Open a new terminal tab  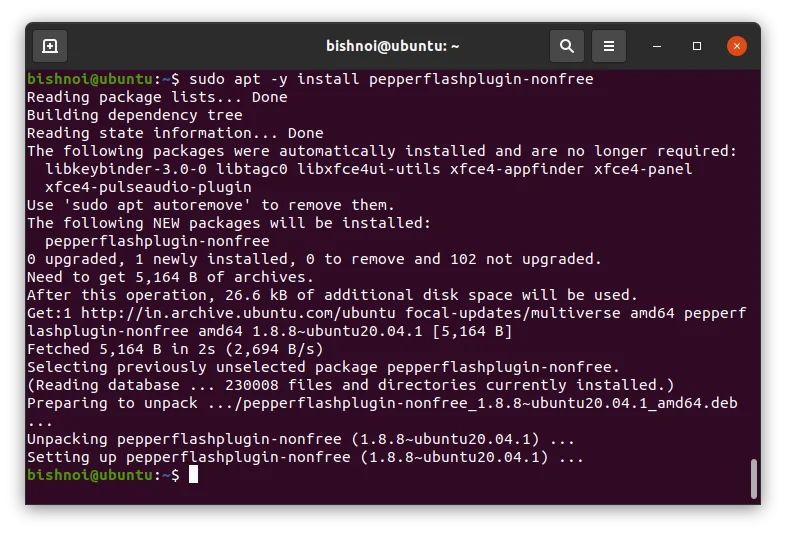(50, 46)
